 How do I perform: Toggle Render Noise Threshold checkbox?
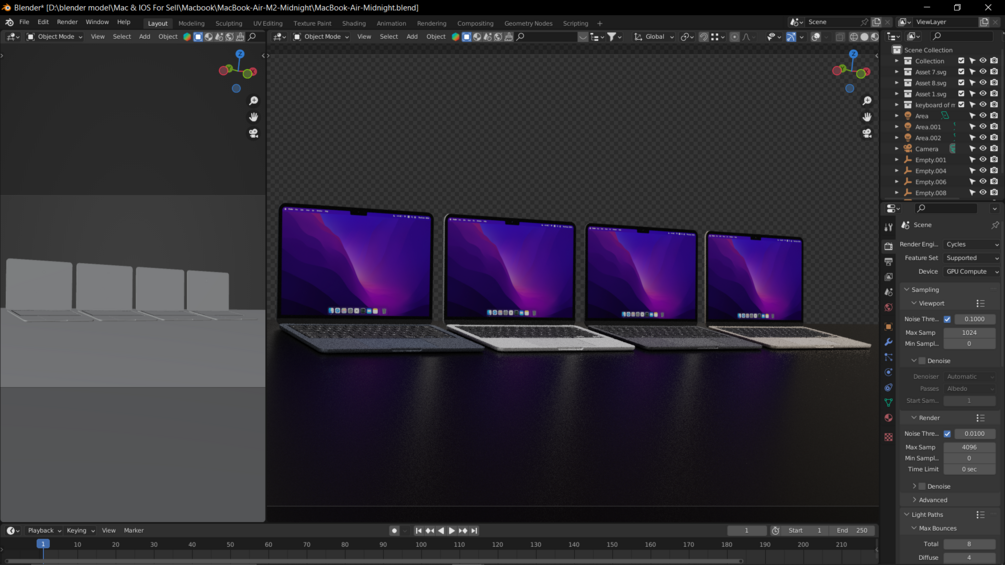(947, 434)
